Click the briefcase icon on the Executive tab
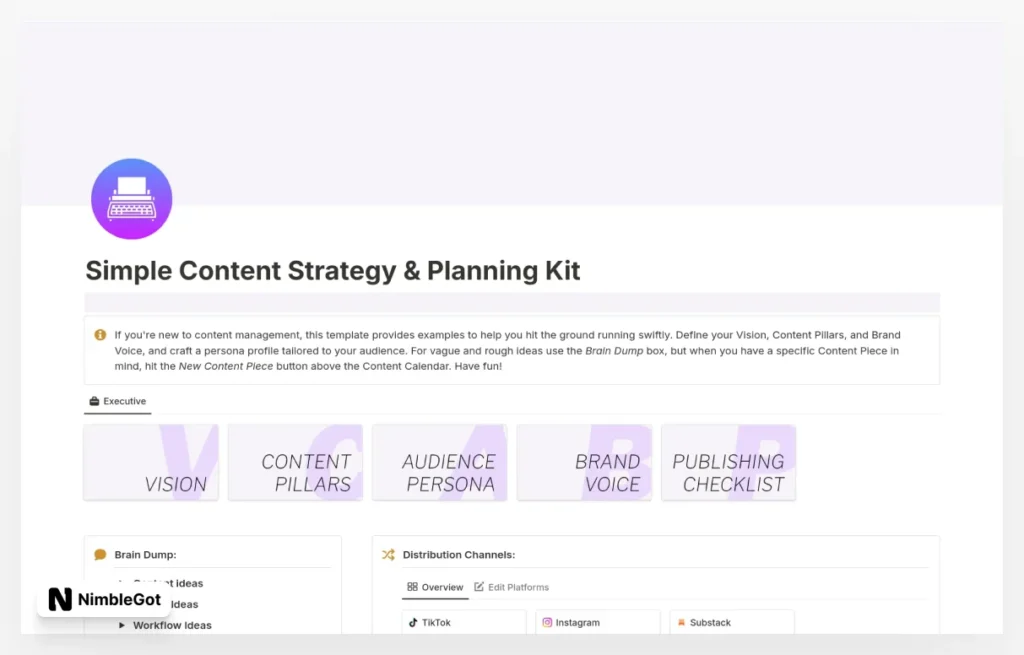The height and width of the screenshot is (655, 1024). (x=93, y=401)
